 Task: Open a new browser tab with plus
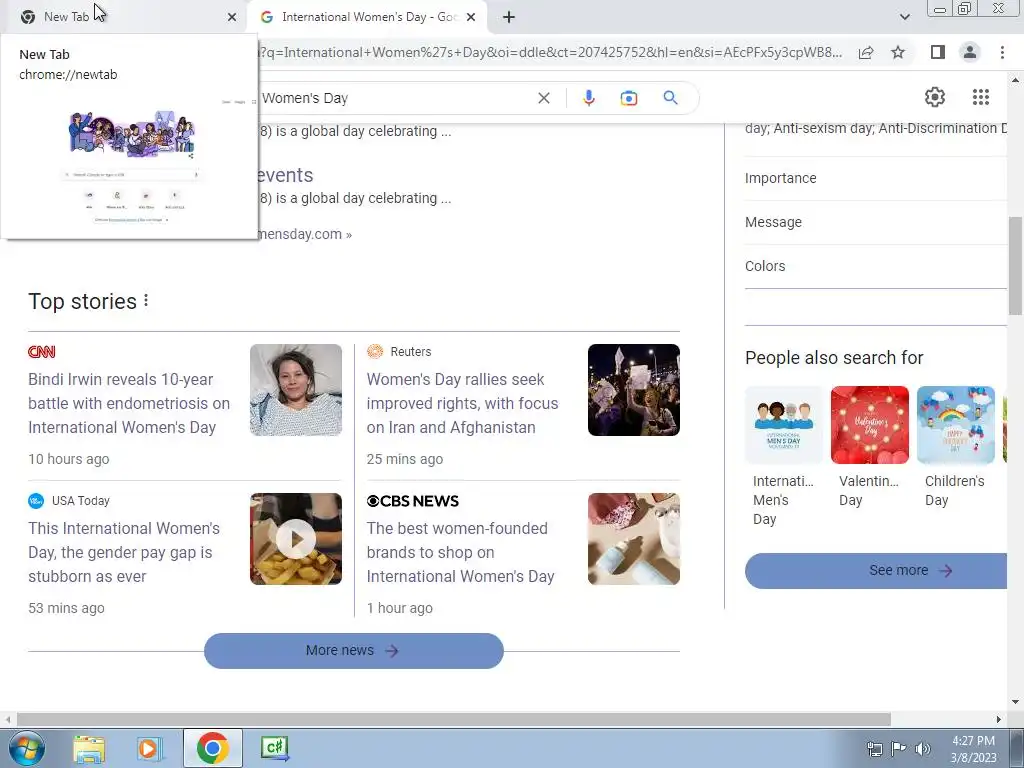coord(509,18)
